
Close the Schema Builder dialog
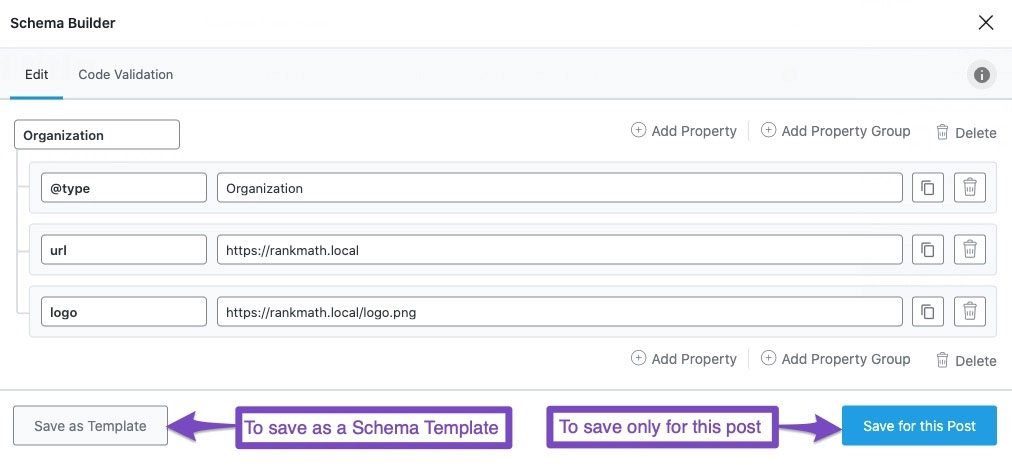[986, 22]
